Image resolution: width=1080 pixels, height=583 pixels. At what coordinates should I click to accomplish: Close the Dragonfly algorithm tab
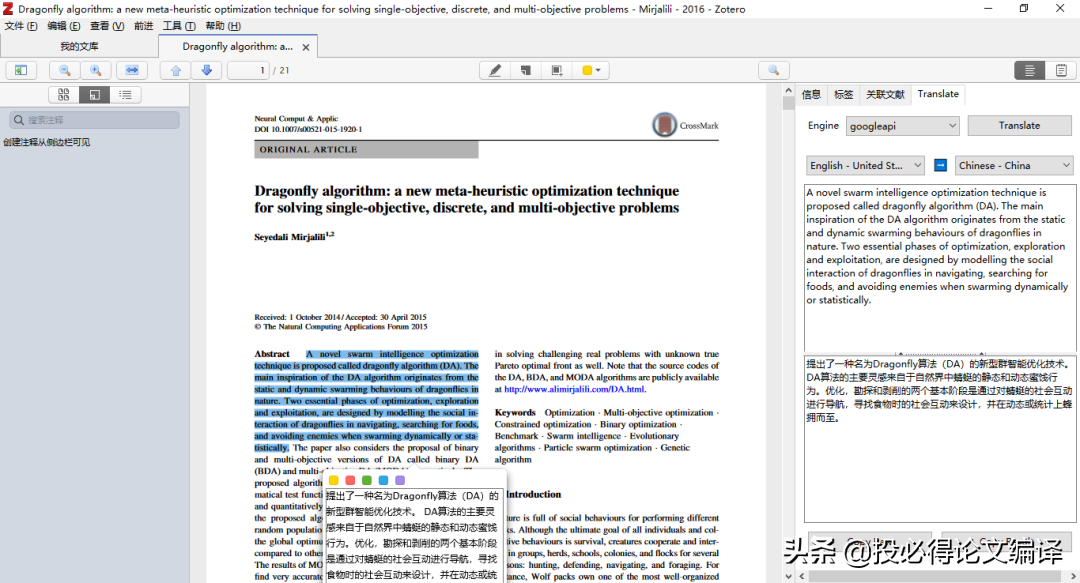click(x=306, y=47)
